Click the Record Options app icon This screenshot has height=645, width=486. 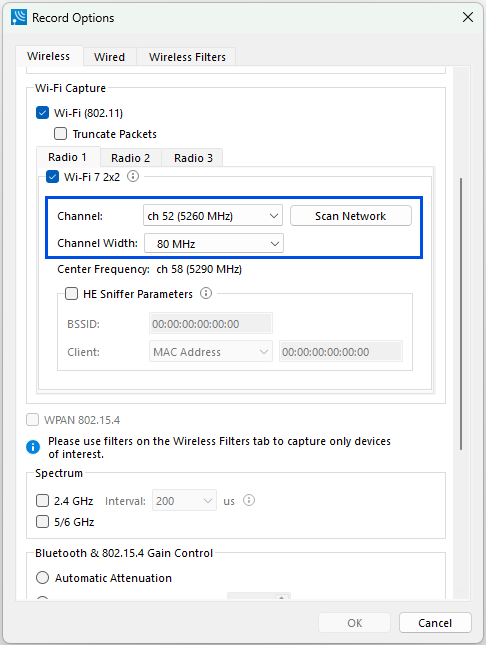click(x=19, y=18)
